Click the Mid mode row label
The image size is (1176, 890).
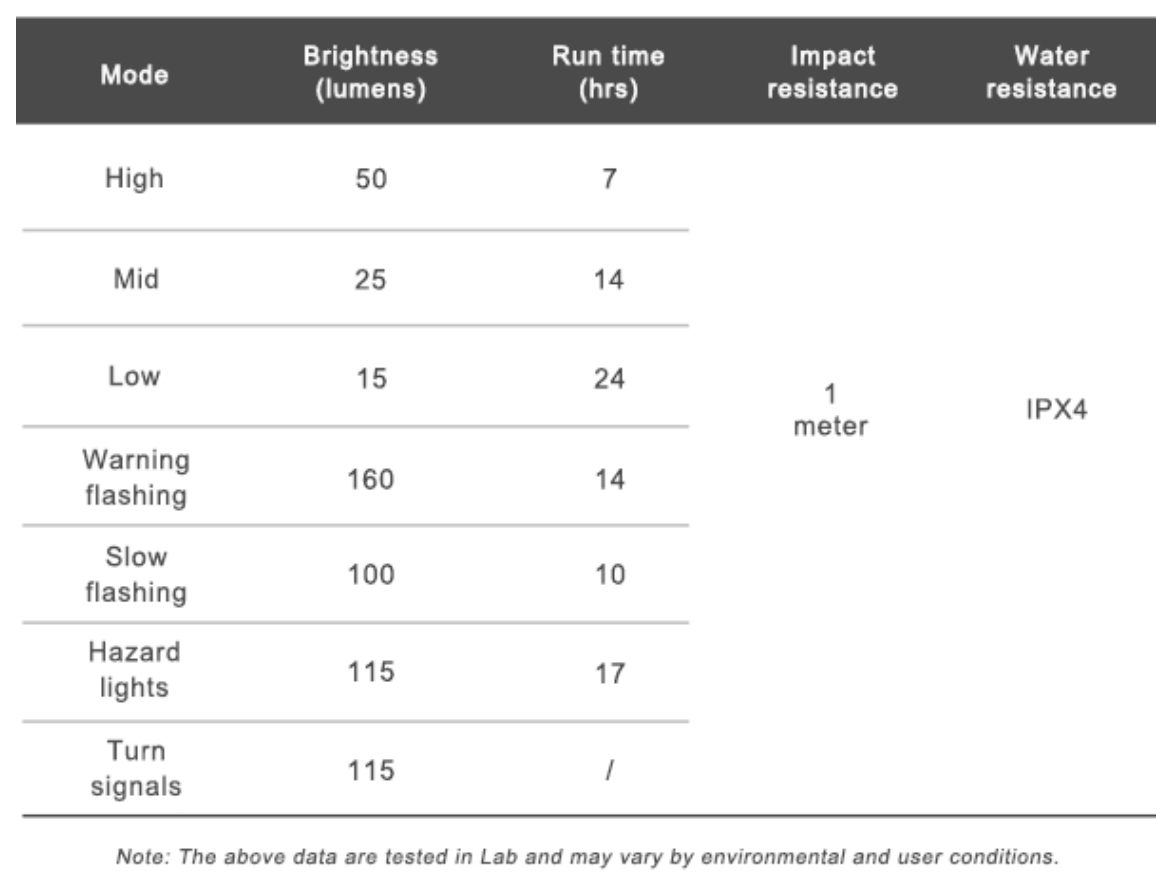[x=134, y=280]
